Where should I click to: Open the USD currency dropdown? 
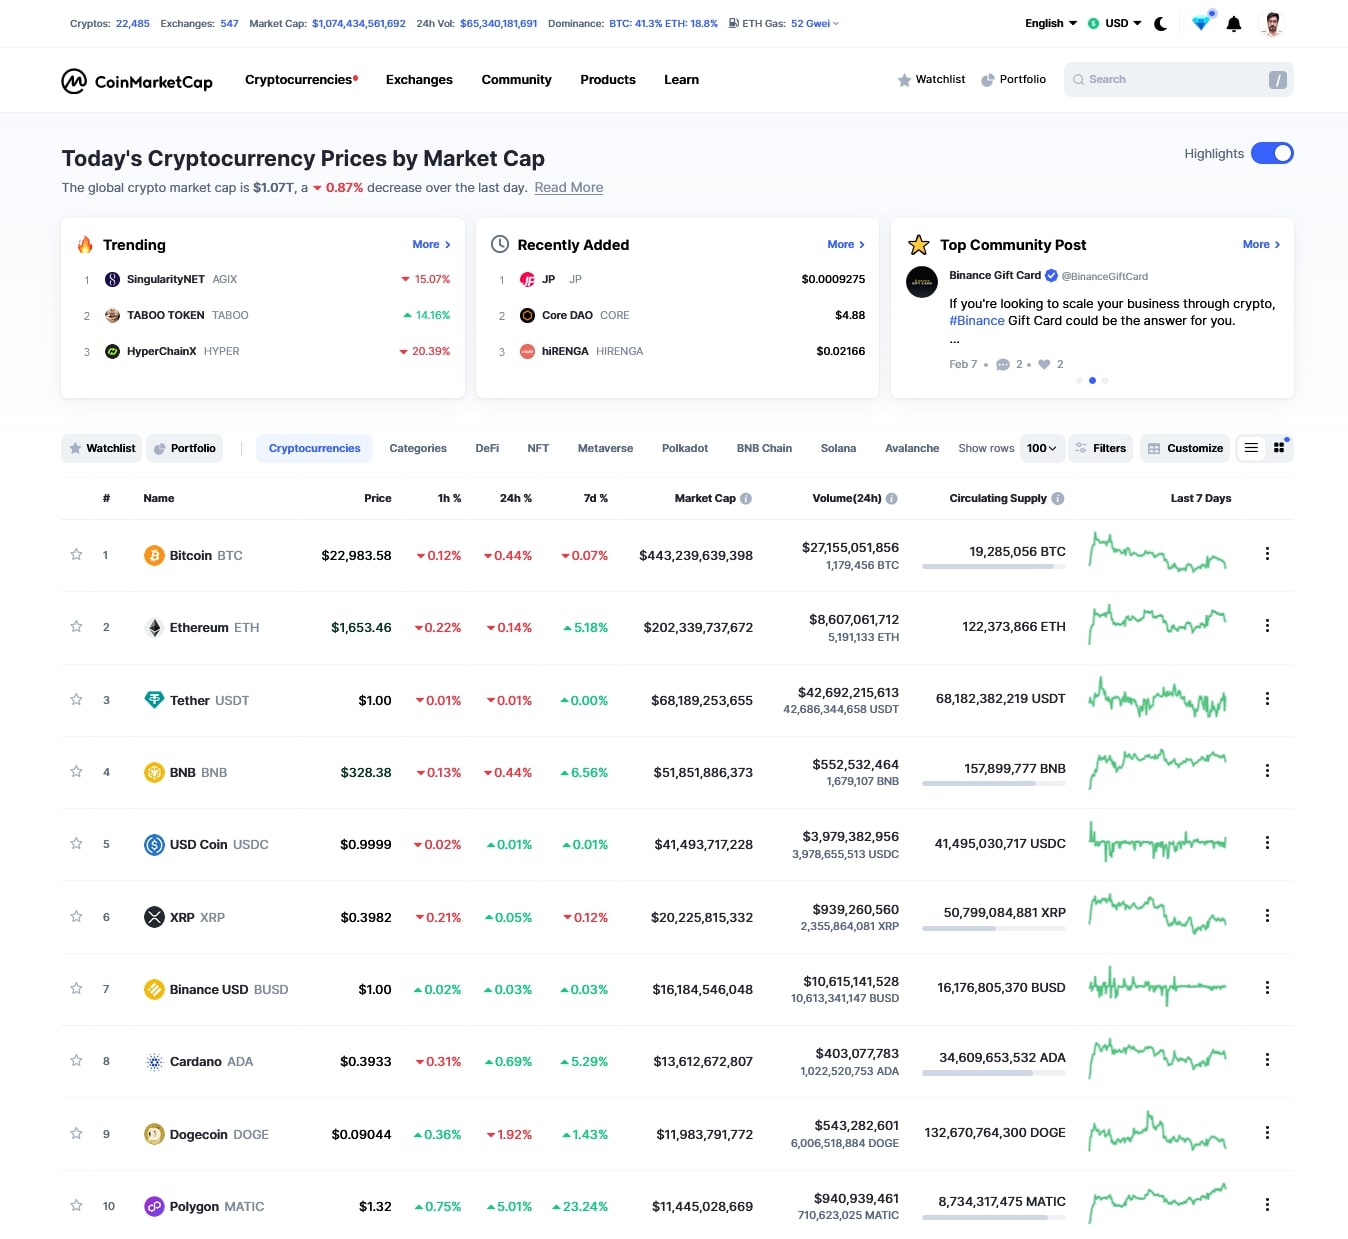tap(1115, 23)
